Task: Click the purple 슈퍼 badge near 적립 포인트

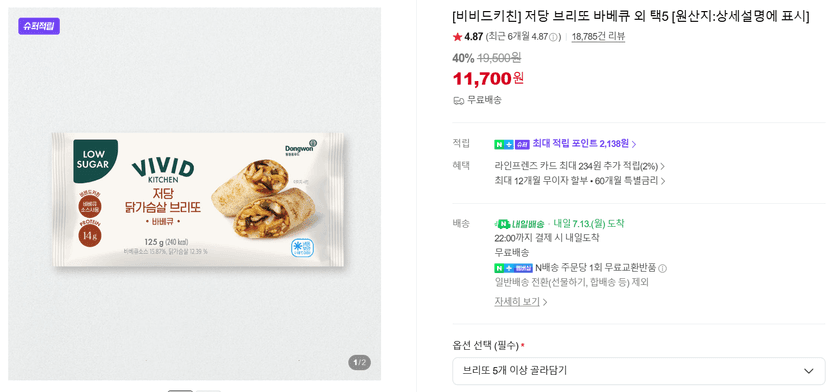Action: coord(522,144)
